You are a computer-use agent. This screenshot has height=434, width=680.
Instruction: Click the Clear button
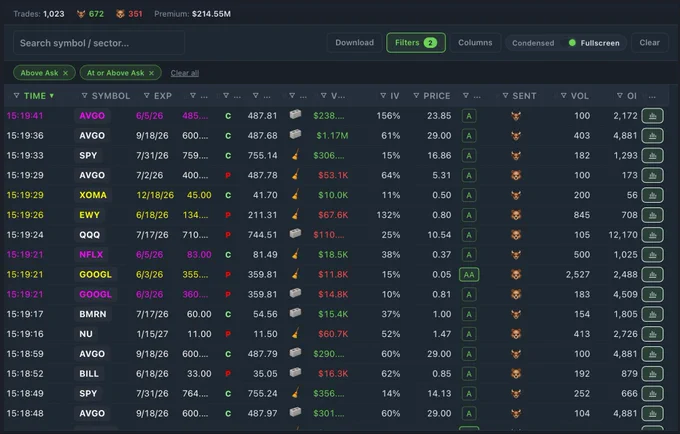(649, 42)
